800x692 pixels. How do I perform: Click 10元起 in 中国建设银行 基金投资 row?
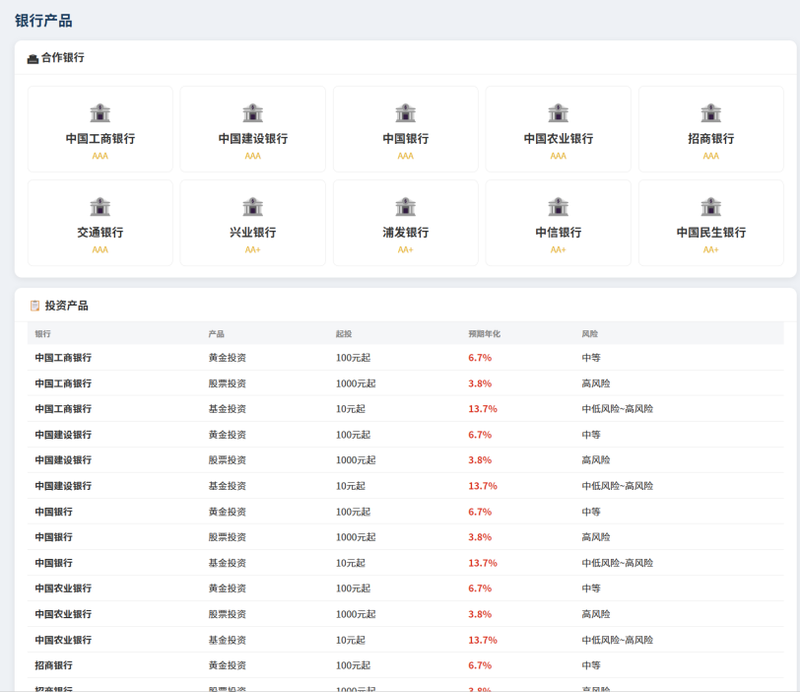tap(351, 486)
